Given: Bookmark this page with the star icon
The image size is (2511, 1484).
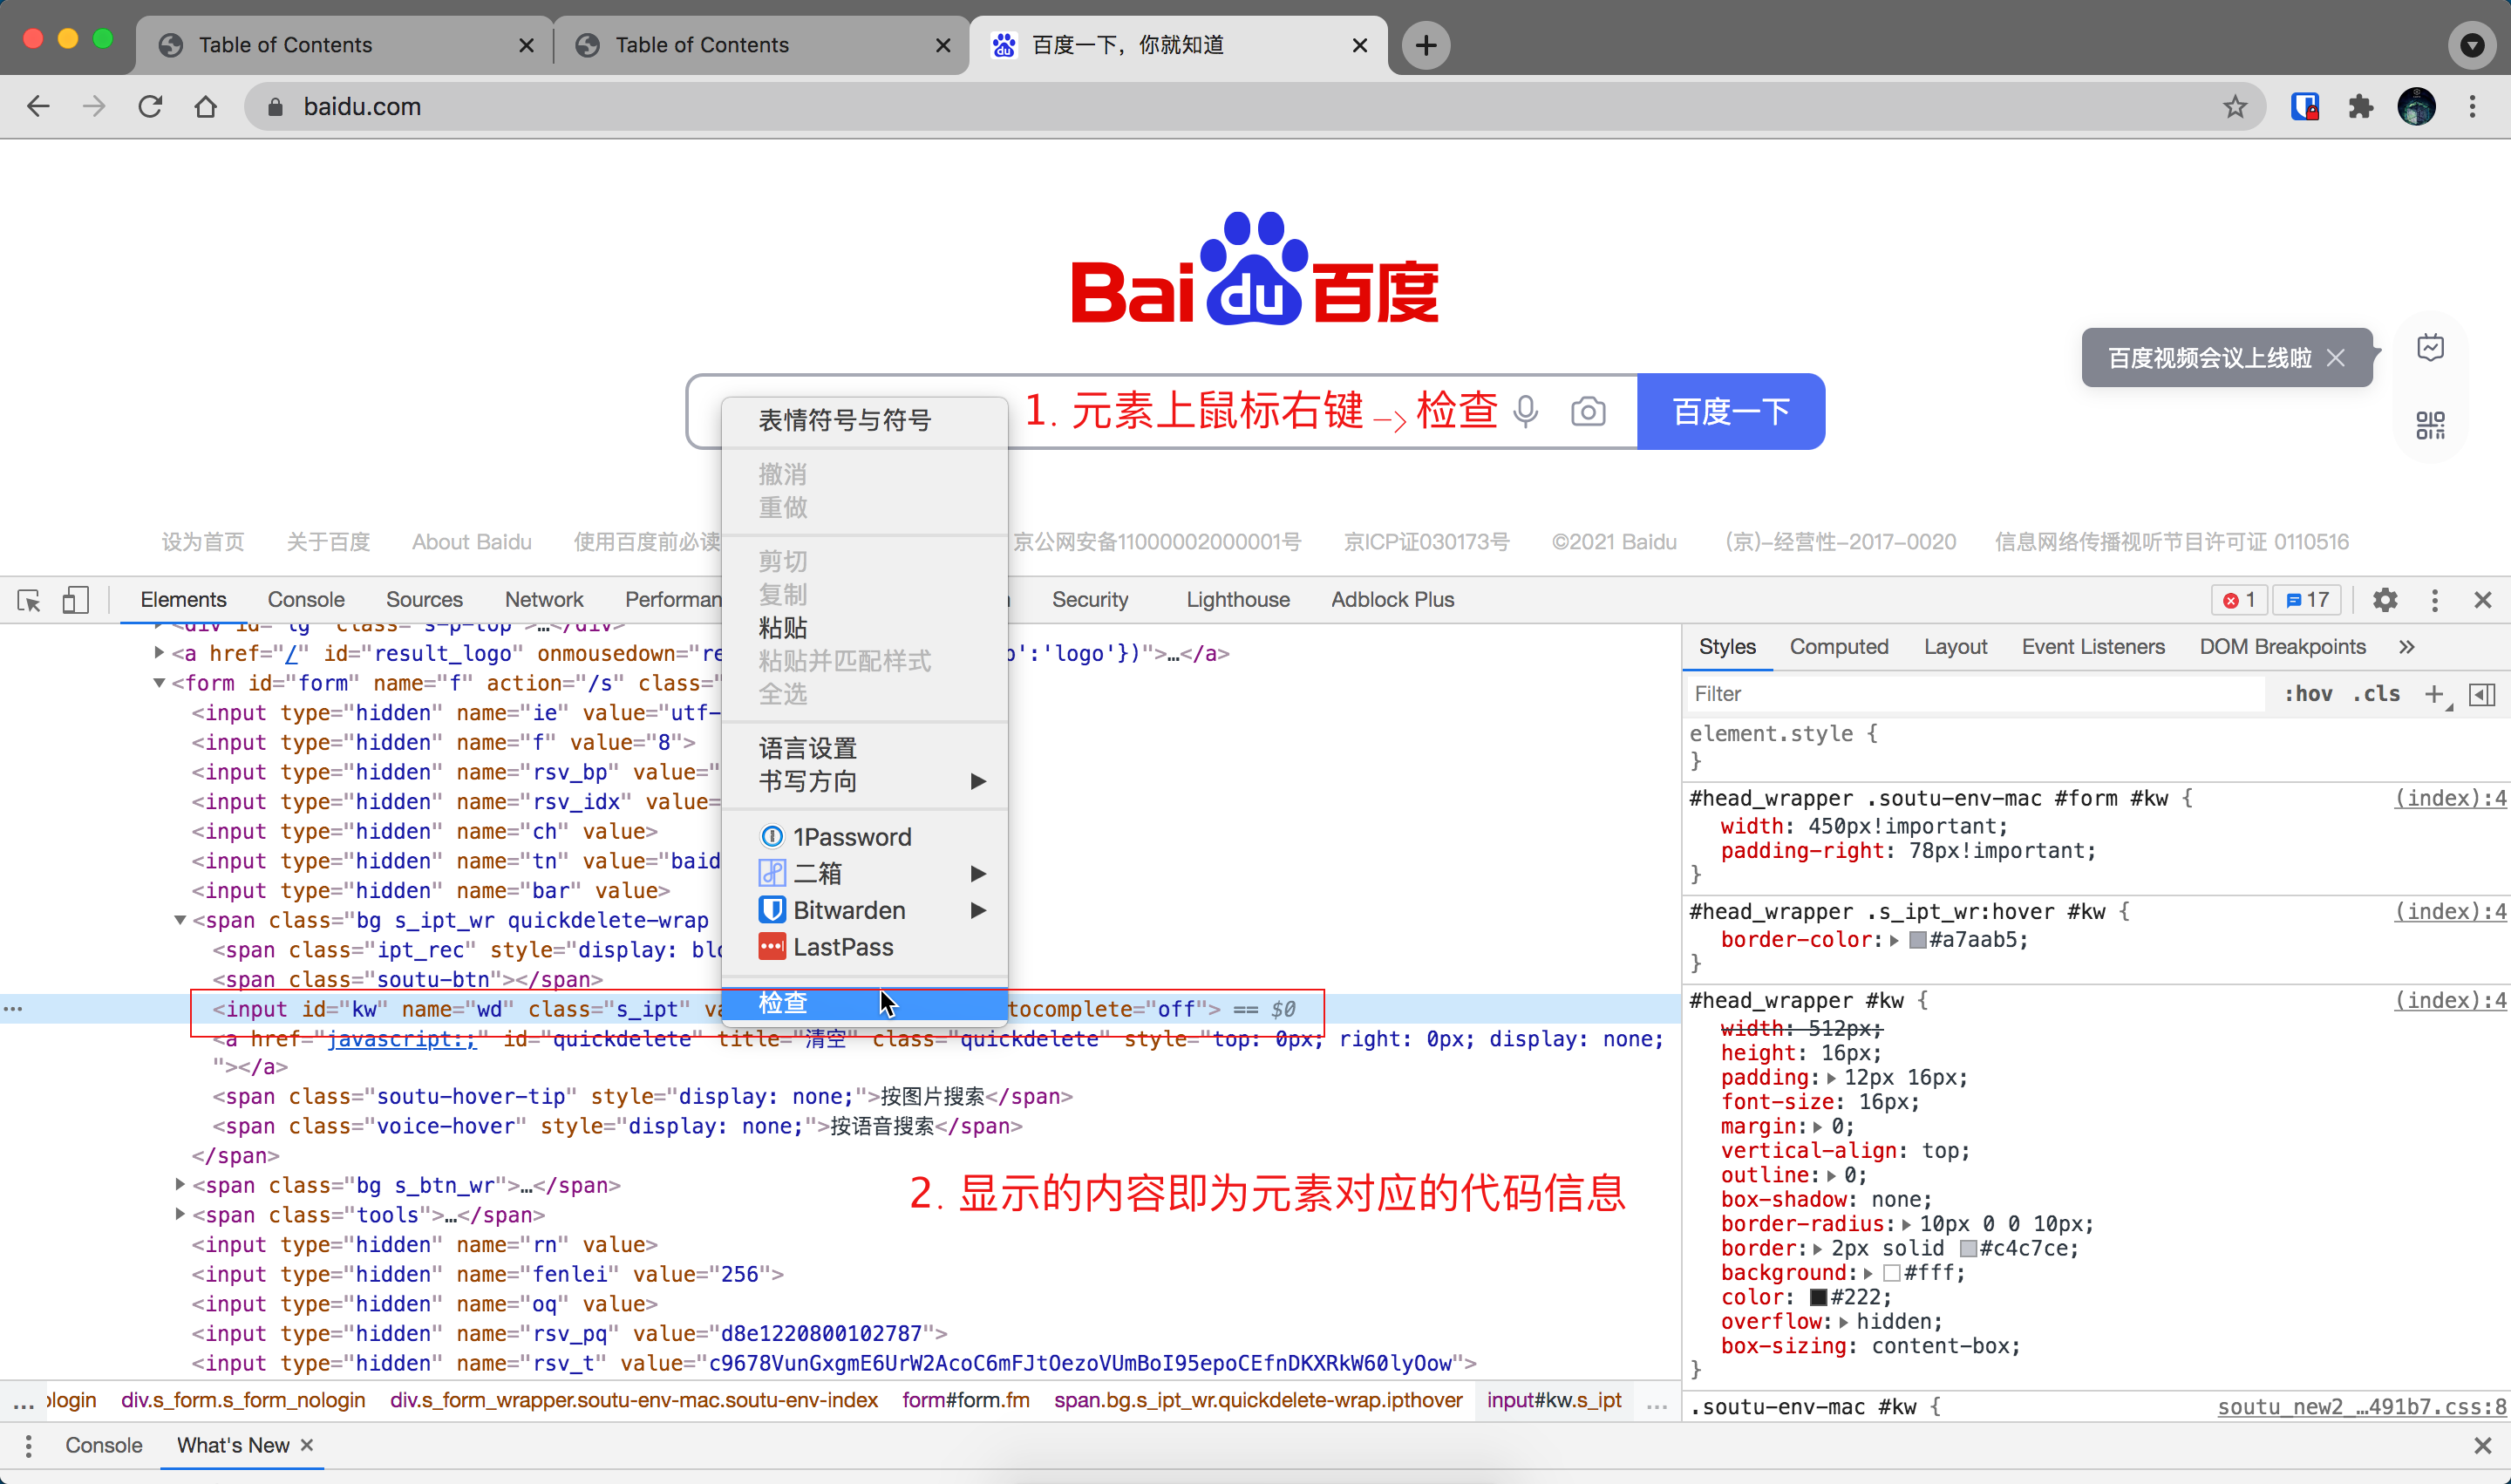Looking at the screenshot, I should (x=2235, y=107).
